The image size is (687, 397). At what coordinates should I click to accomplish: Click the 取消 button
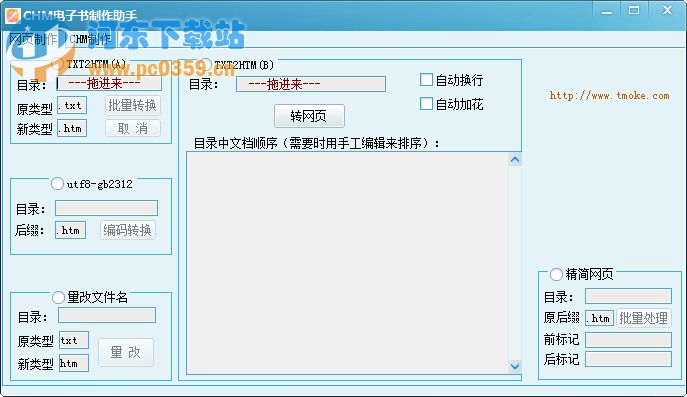[x=133, y=128]
